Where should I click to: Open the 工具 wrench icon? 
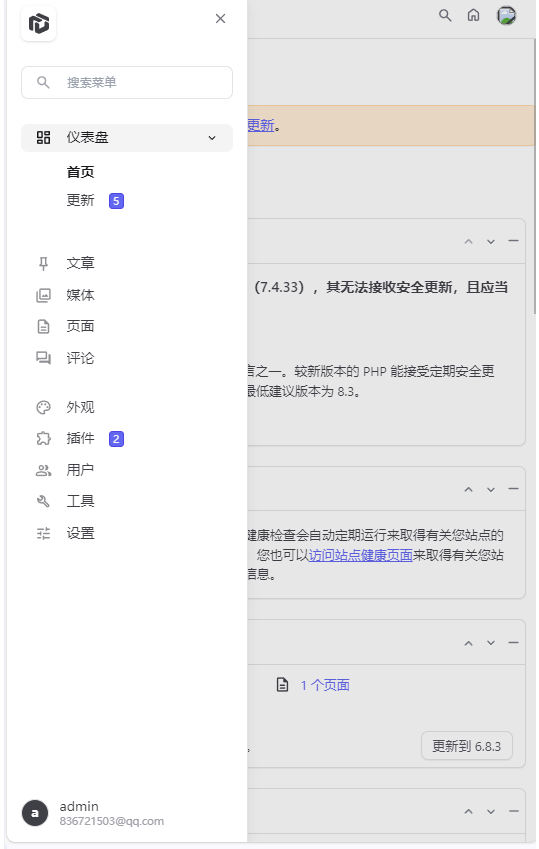(43, 501)
